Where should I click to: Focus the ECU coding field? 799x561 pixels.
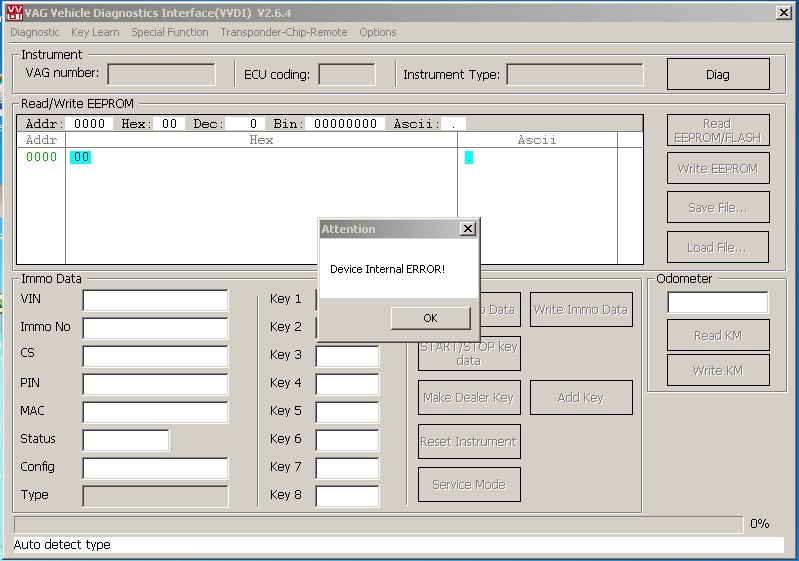point(347,74)
